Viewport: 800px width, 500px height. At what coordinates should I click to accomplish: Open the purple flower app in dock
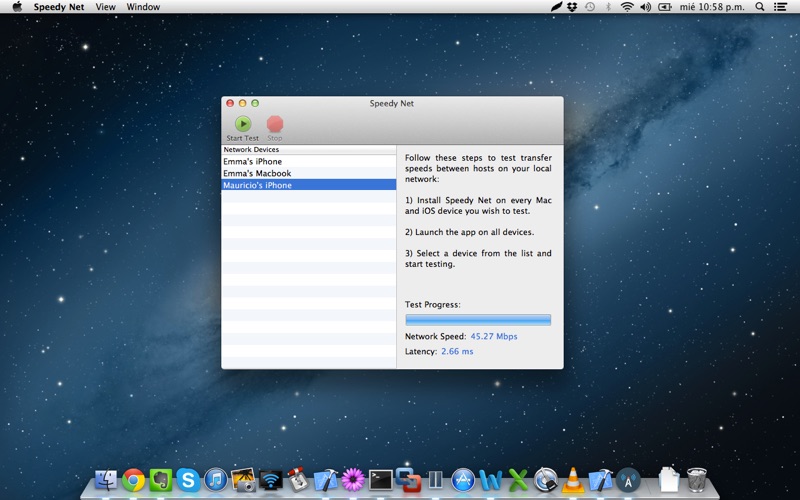tap(353, 480)
